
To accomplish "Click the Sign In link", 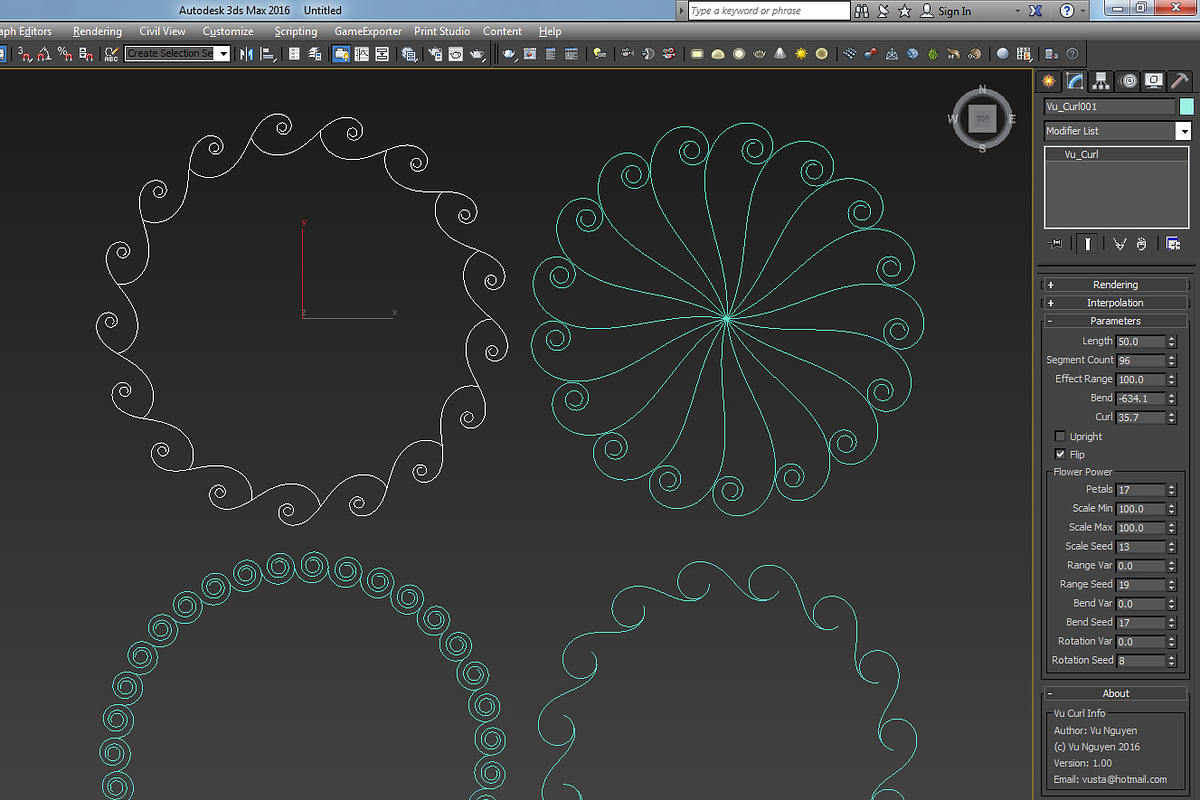I will point(954,11).
